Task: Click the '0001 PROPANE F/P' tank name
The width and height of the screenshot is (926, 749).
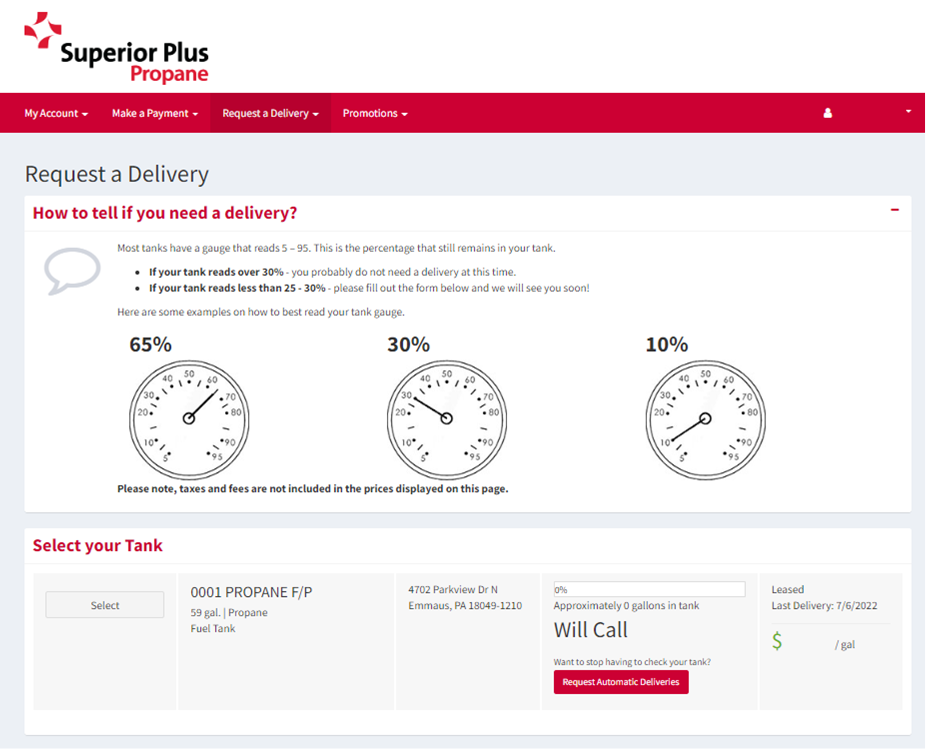Action: click(251, 592)
